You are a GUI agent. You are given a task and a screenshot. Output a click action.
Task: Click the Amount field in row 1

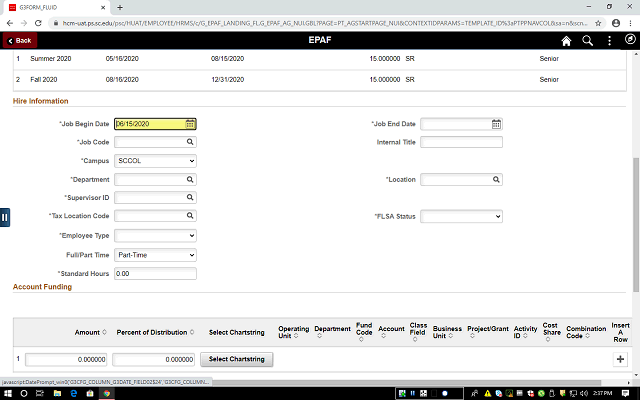click(66, 360)
